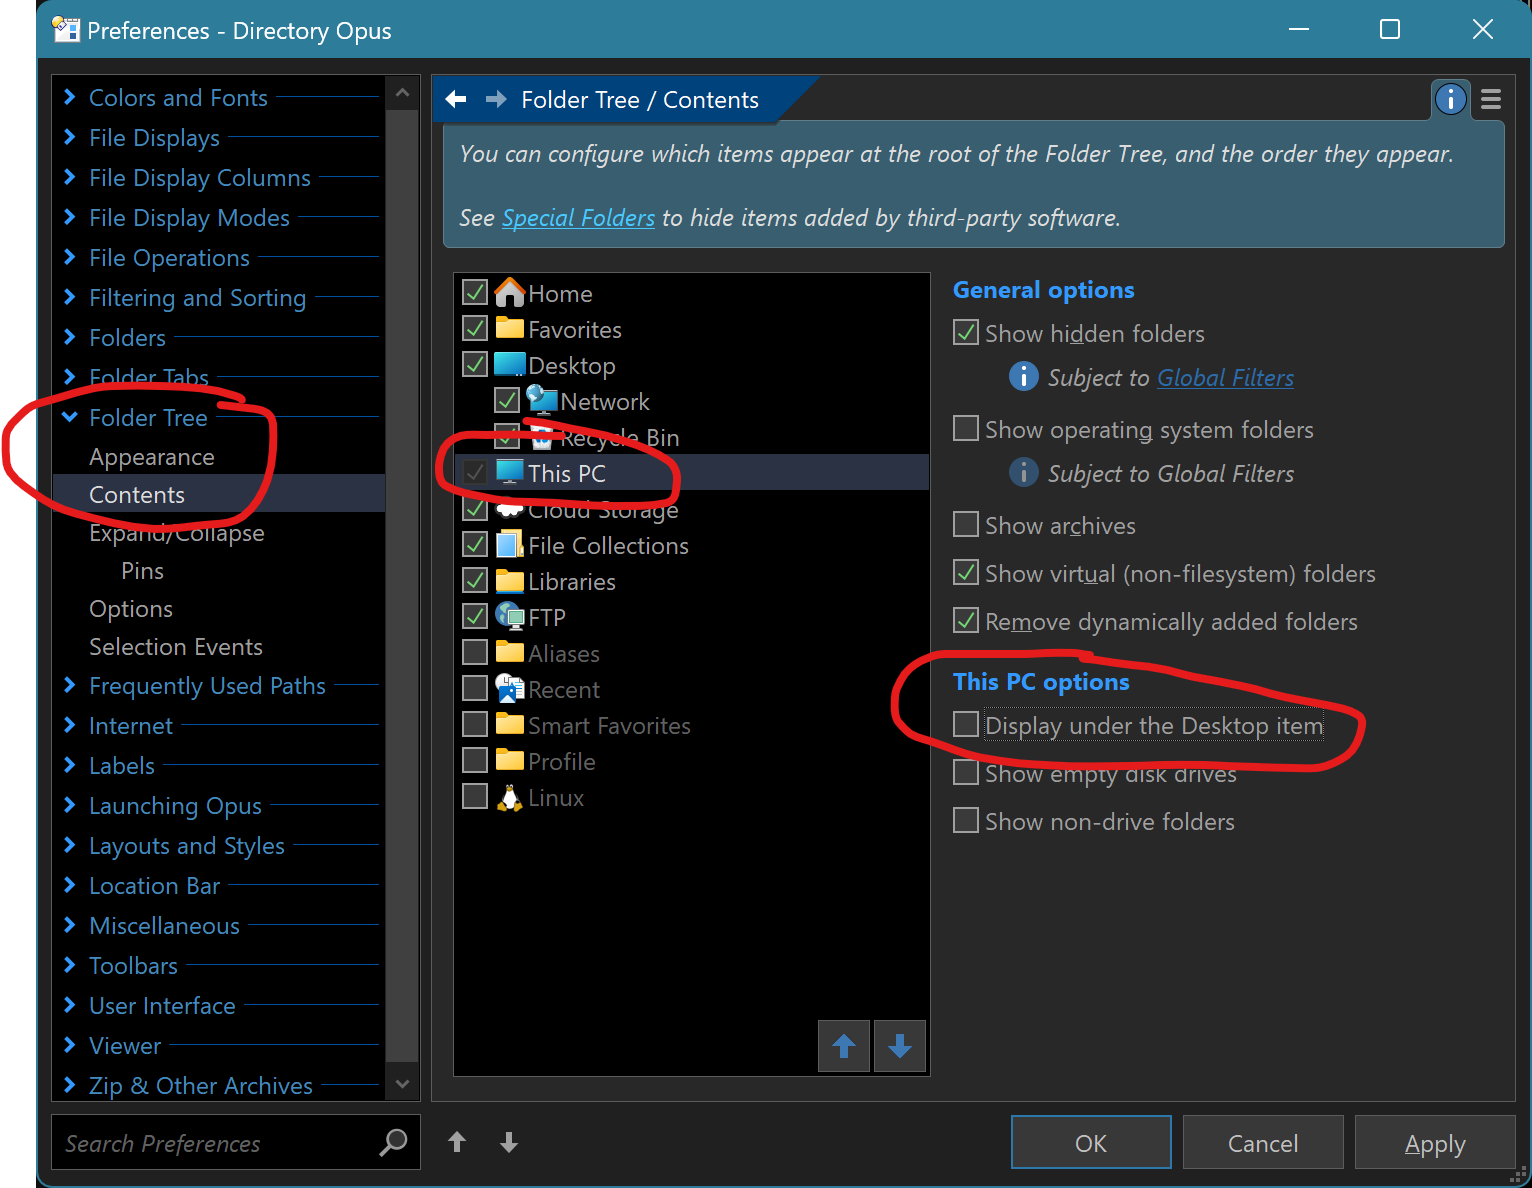Jump to next search result arrow
The height and width of the screenshot is (1188, 1532).
pos(509,1142)
